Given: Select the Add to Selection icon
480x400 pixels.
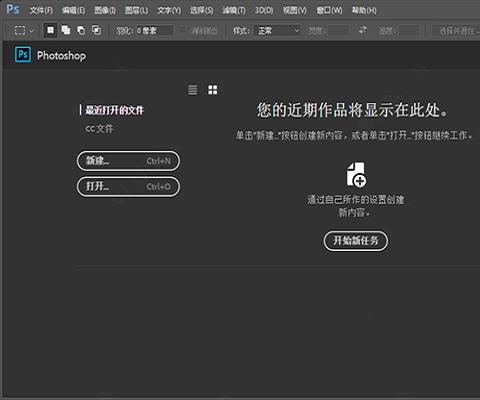Looking at the screenshot, I should 66,30.
